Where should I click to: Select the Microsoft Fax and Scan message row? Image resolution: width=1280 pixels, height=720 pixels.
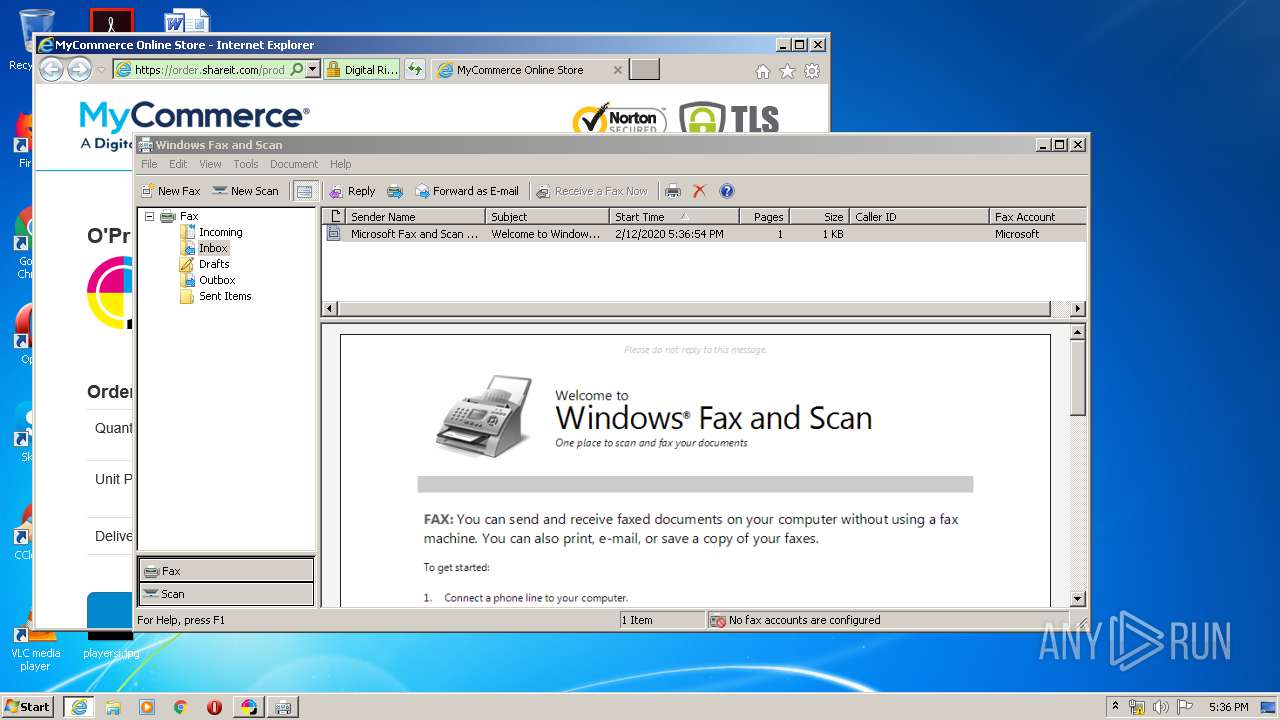click(x=704, y=234)
